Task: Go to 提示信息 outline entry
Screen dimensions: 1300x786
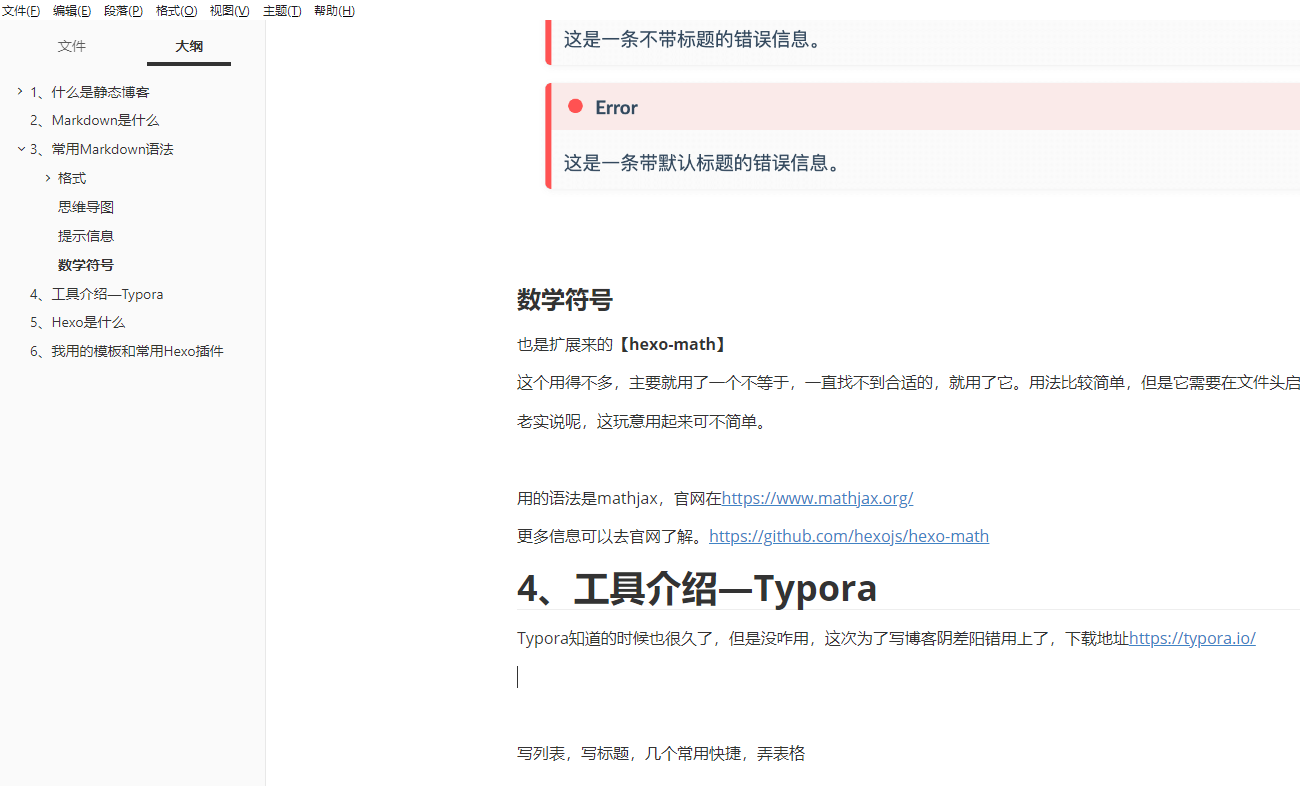Action: pyautogui.click(x=86, y=236)
